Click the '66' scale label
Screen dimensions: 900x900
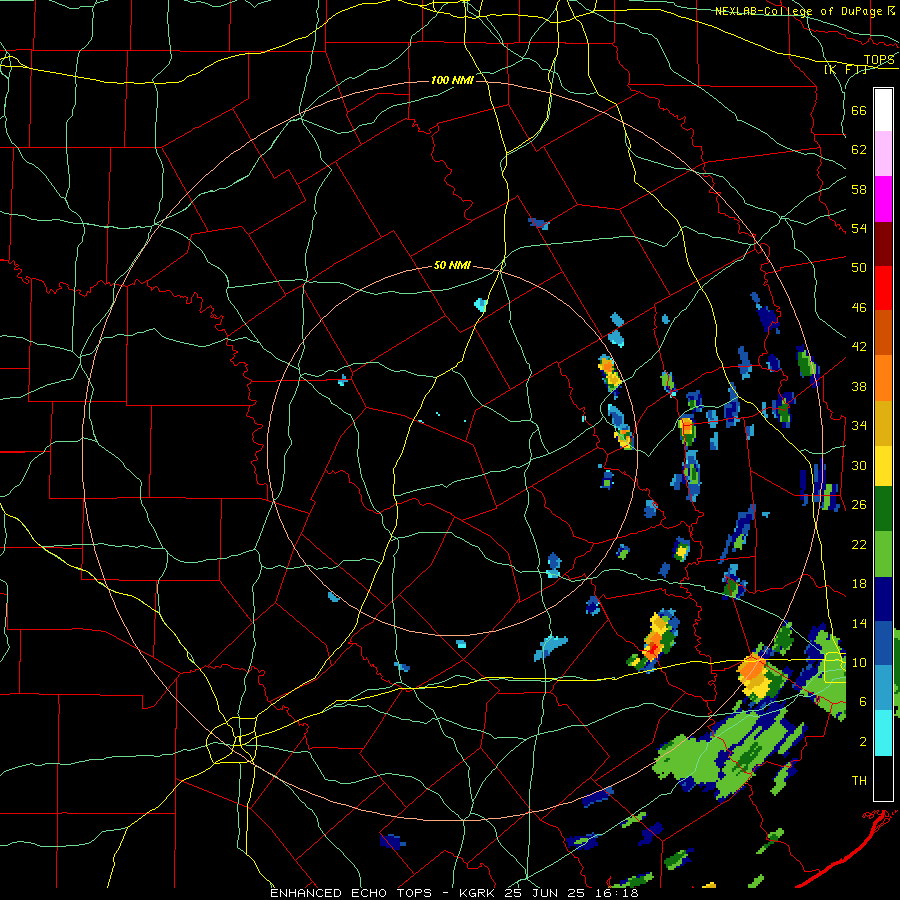tap(859, 111)
